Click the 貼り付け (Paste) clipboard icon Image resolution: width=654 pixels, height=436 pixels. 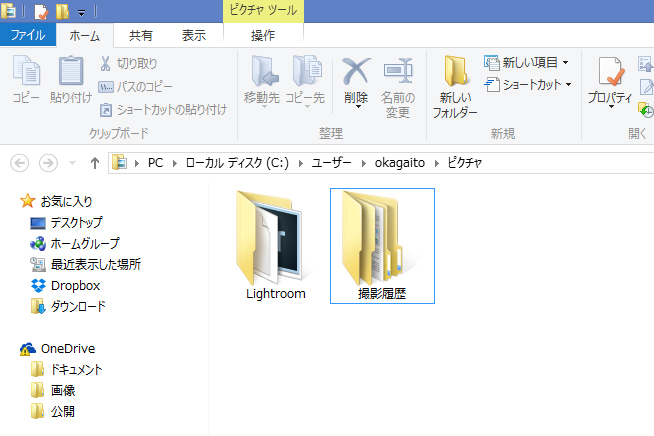pos(70,79)
